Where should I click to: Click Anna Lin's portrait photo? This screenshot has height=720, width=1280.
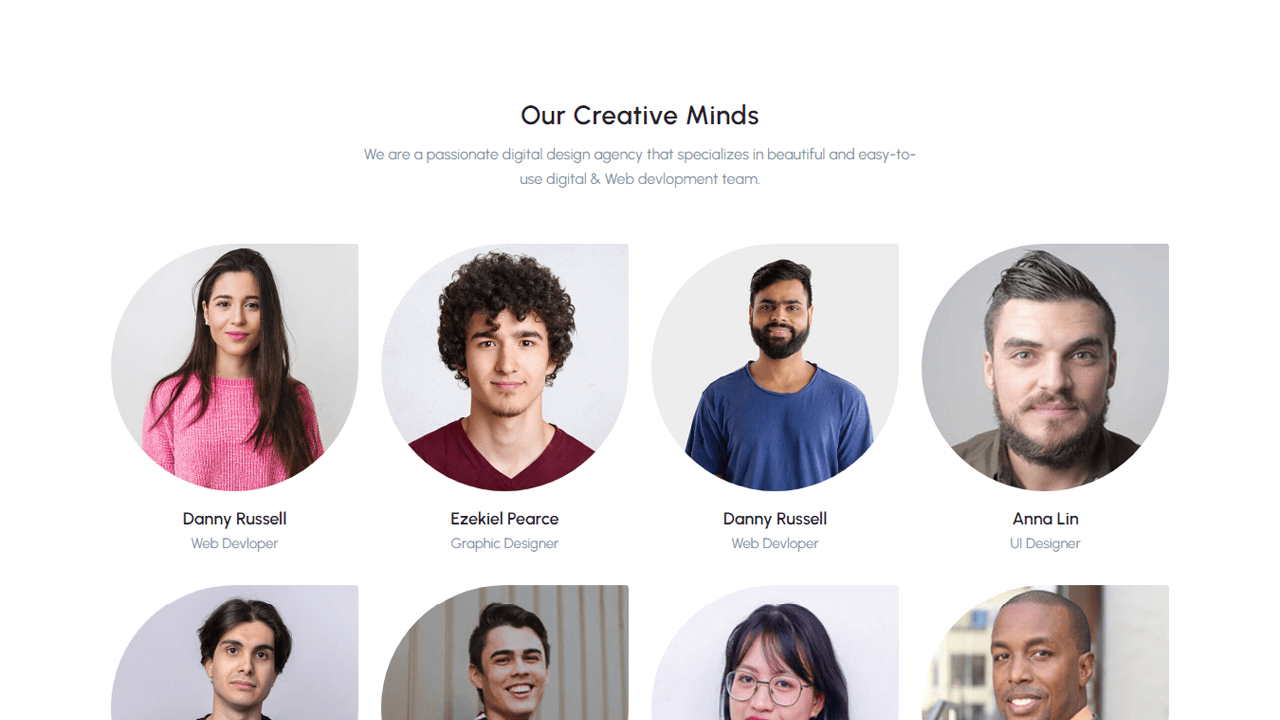[x=1045, y=367]
